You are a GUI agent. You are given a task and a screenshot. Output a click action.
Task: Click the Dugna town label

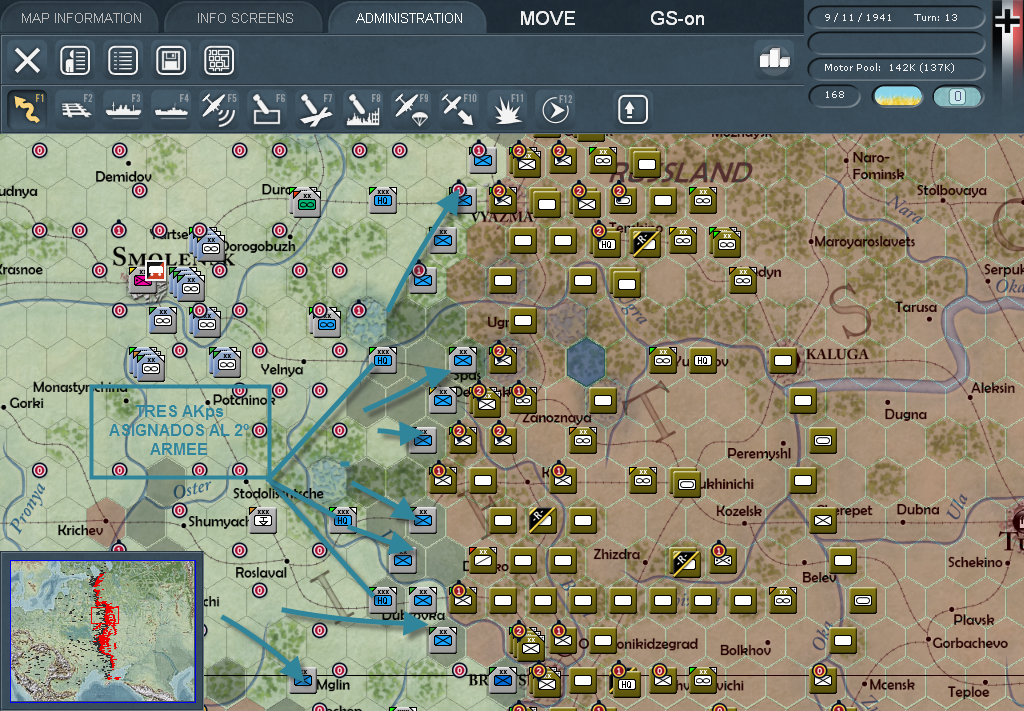pos(905,415)
